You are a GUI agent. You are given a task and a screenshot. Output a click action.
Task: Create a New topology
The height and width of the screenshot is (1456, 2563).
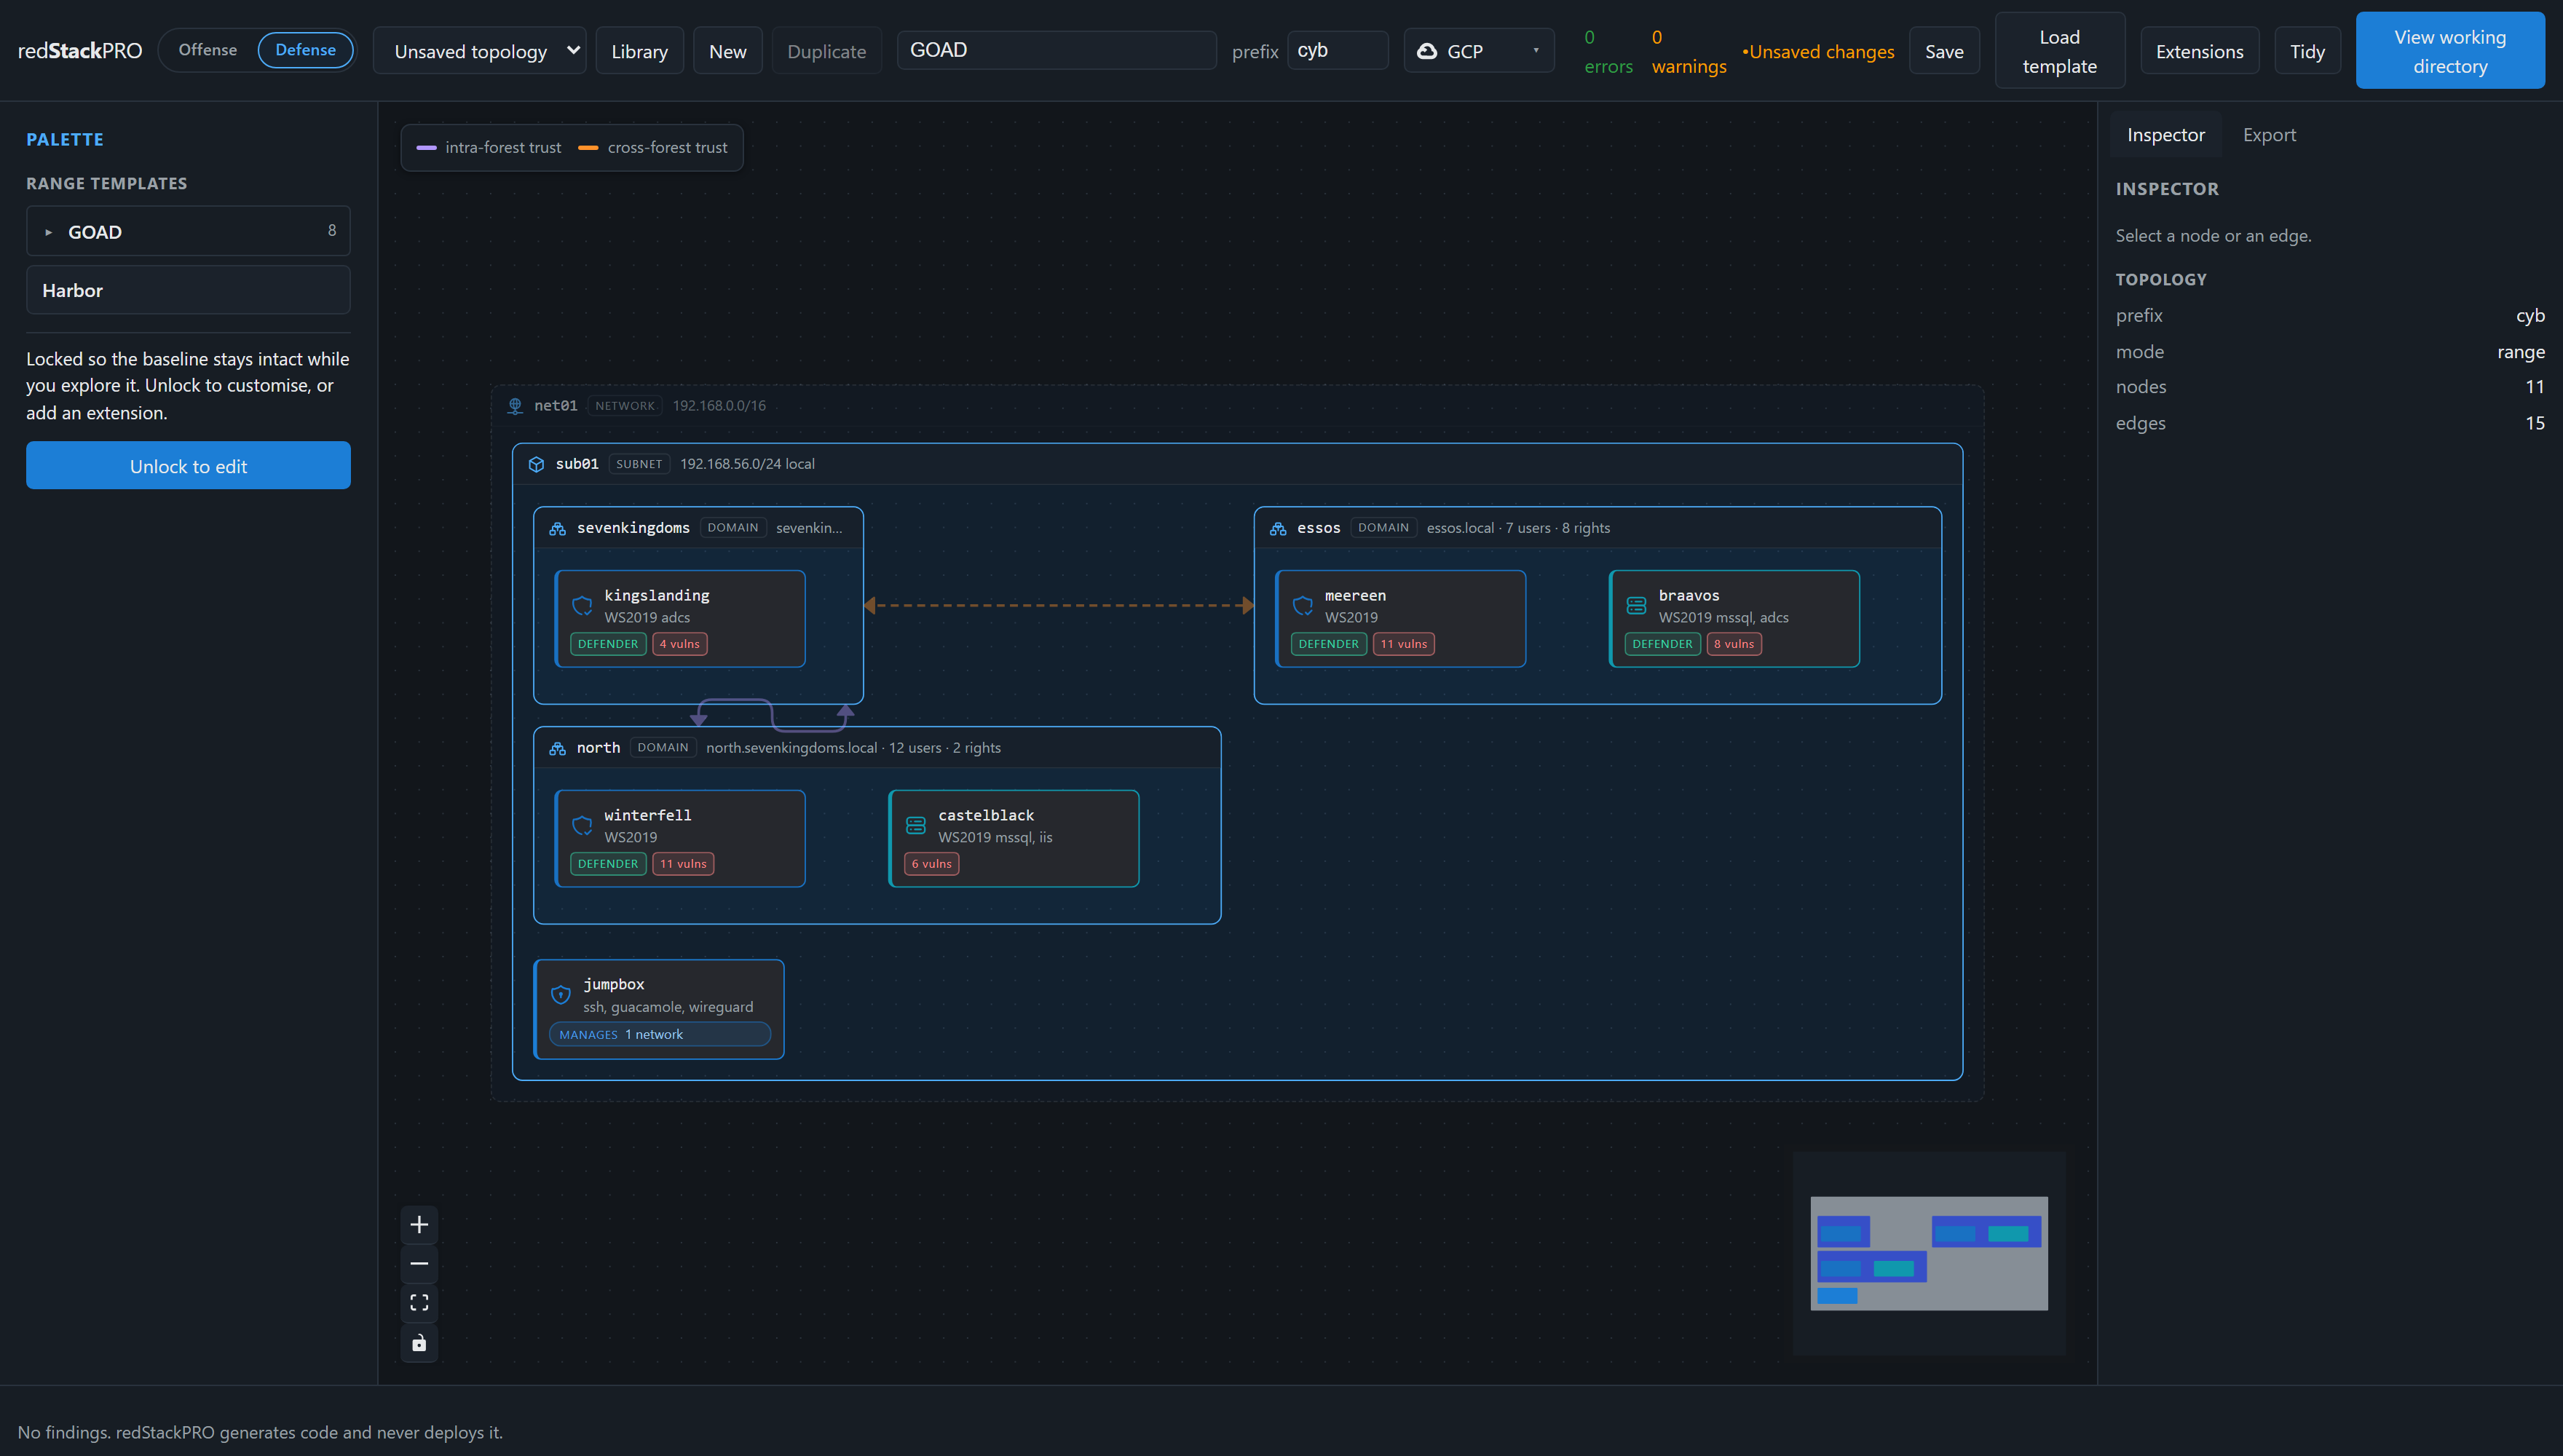click(x=727, y=51)
